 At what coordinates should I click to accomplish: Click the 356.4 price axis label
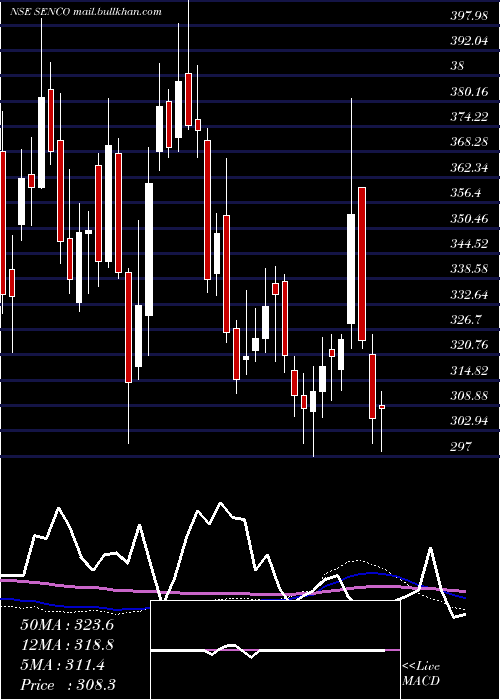point(466,193)
